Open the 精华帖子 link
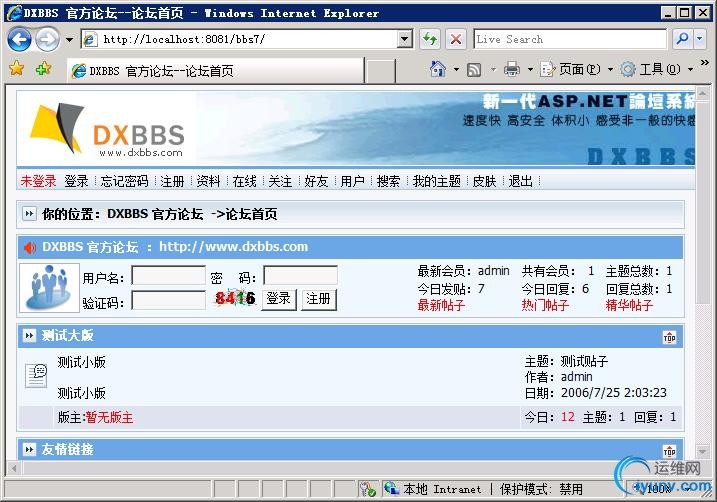 point(629,305)
